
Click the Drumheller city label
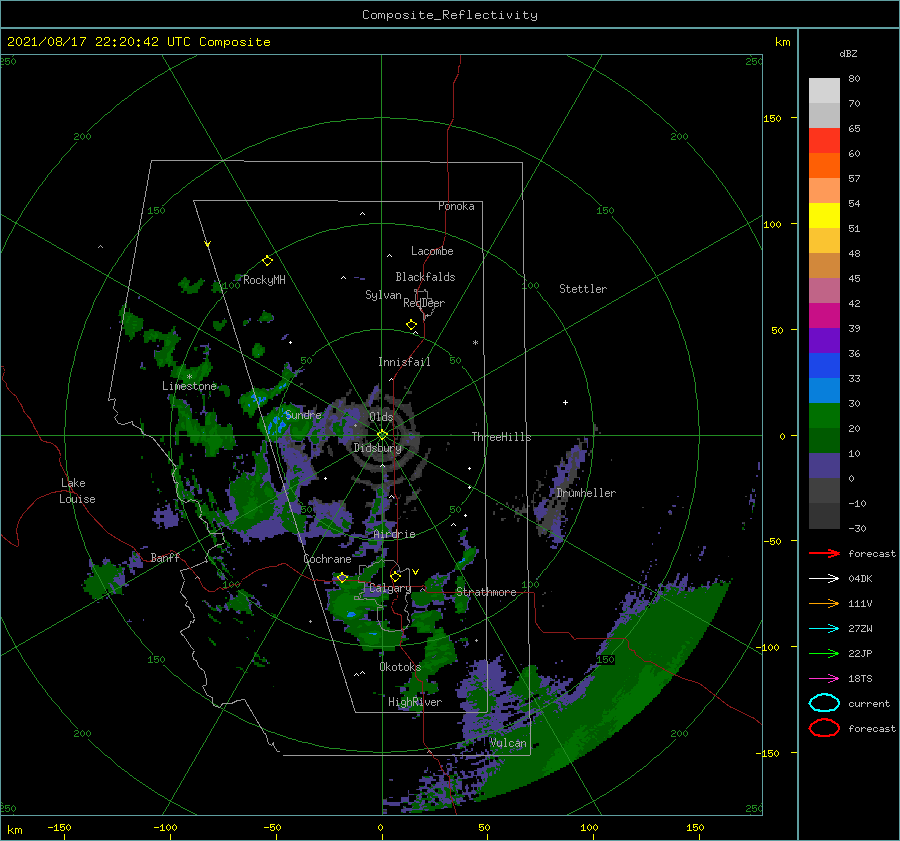tap(586, 493)
